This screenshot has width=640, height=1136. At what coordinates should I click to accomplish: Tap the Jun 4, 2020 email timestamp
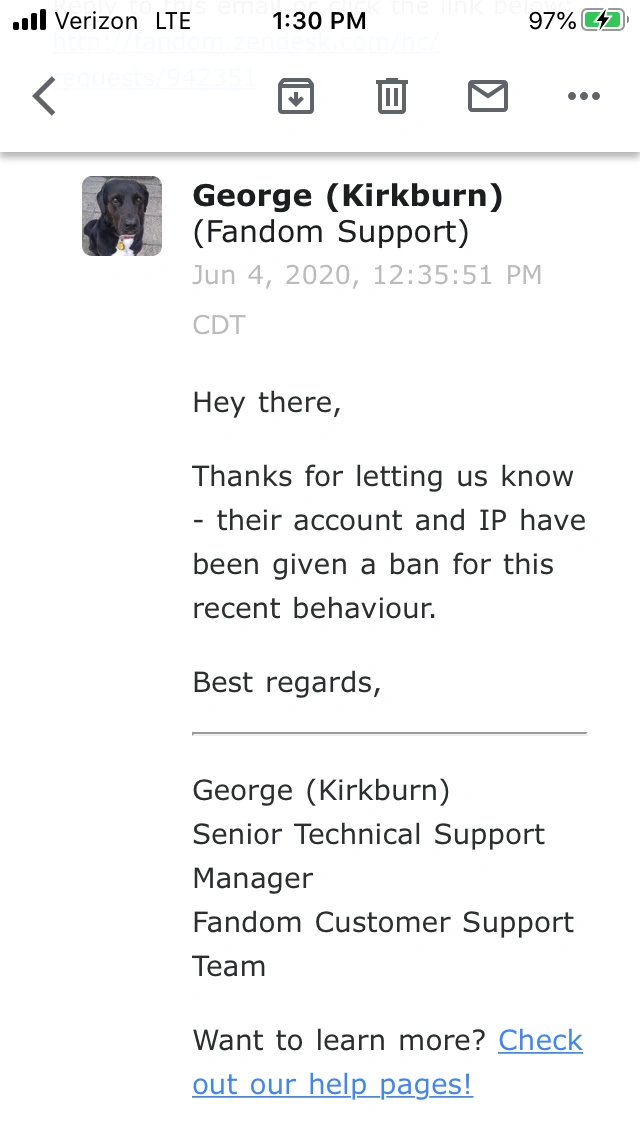(367, 275)
